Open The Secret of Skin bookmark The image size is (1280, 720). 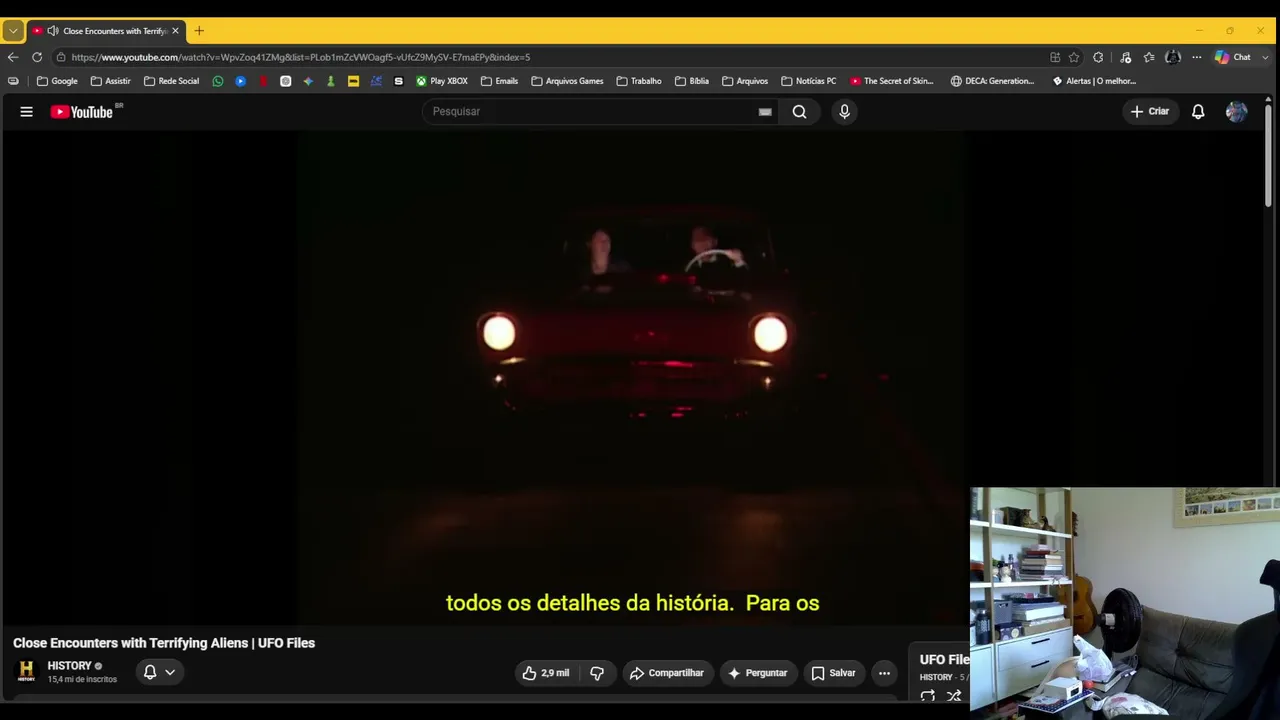pyautogui.click(x=892, y=81)
